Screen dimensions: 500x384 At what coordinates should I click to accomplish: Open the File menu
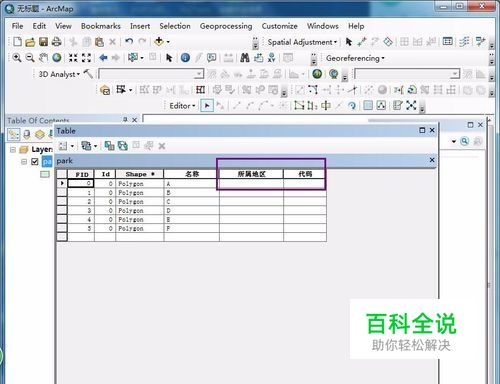click(17, 26)
